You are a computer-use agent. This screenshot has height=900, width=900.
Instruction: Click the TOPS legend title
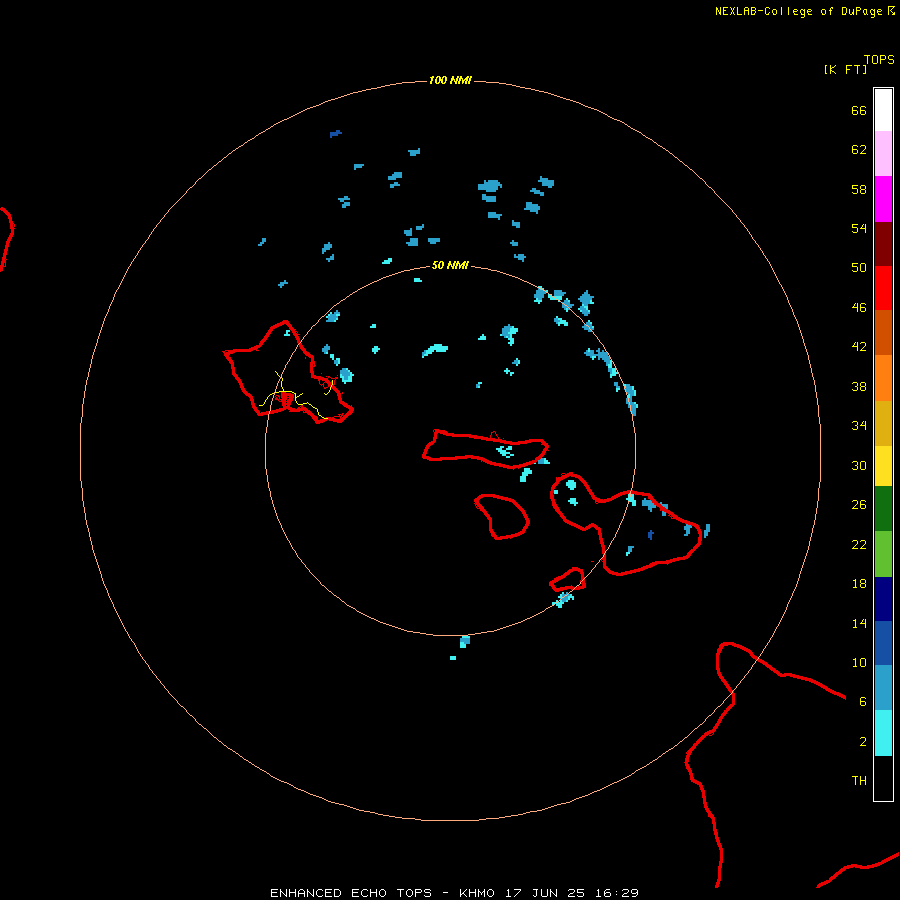click(x=879, y=60)
